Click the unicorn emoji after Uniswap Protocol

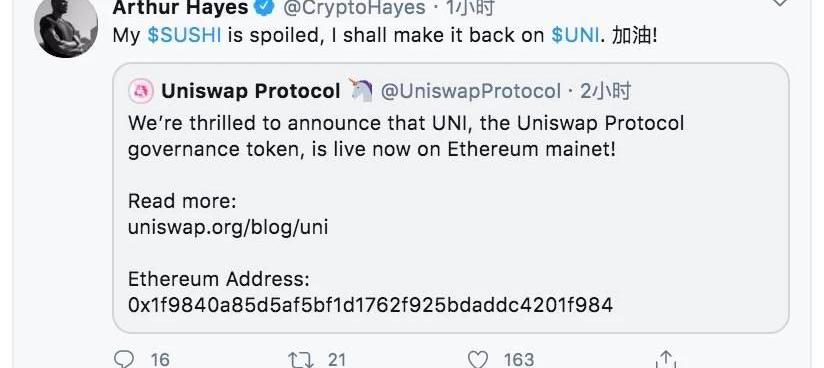[360, 90]
